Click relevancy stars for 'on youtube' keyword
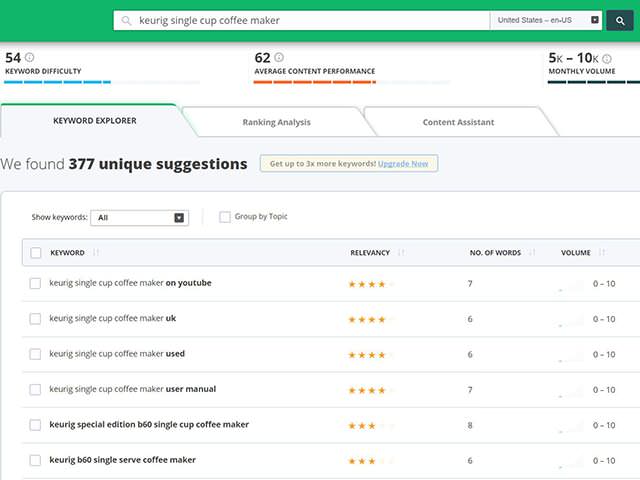 point(371,284)
